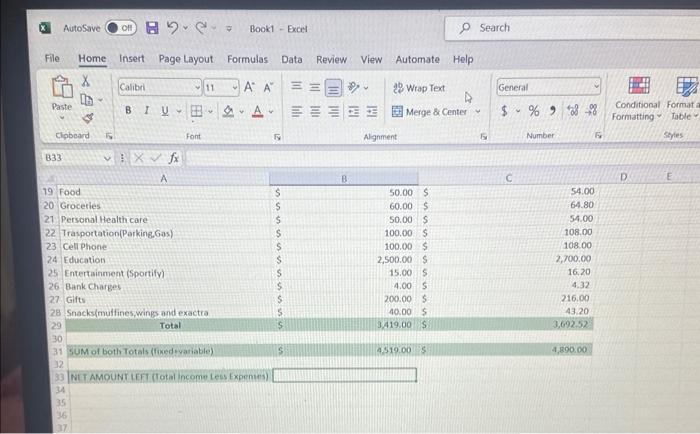
Task: Switch to the Data tab
Action: [x=292, y=59]
